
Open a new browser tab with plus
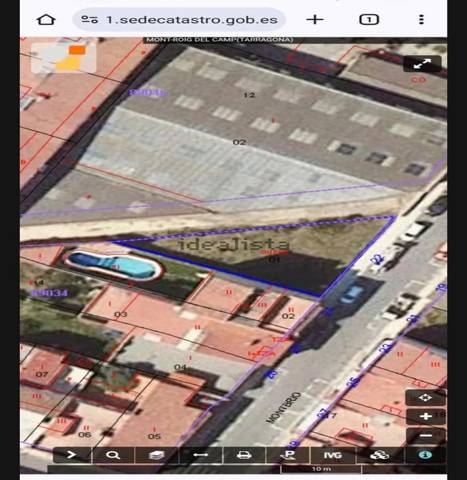coord(315,19)
